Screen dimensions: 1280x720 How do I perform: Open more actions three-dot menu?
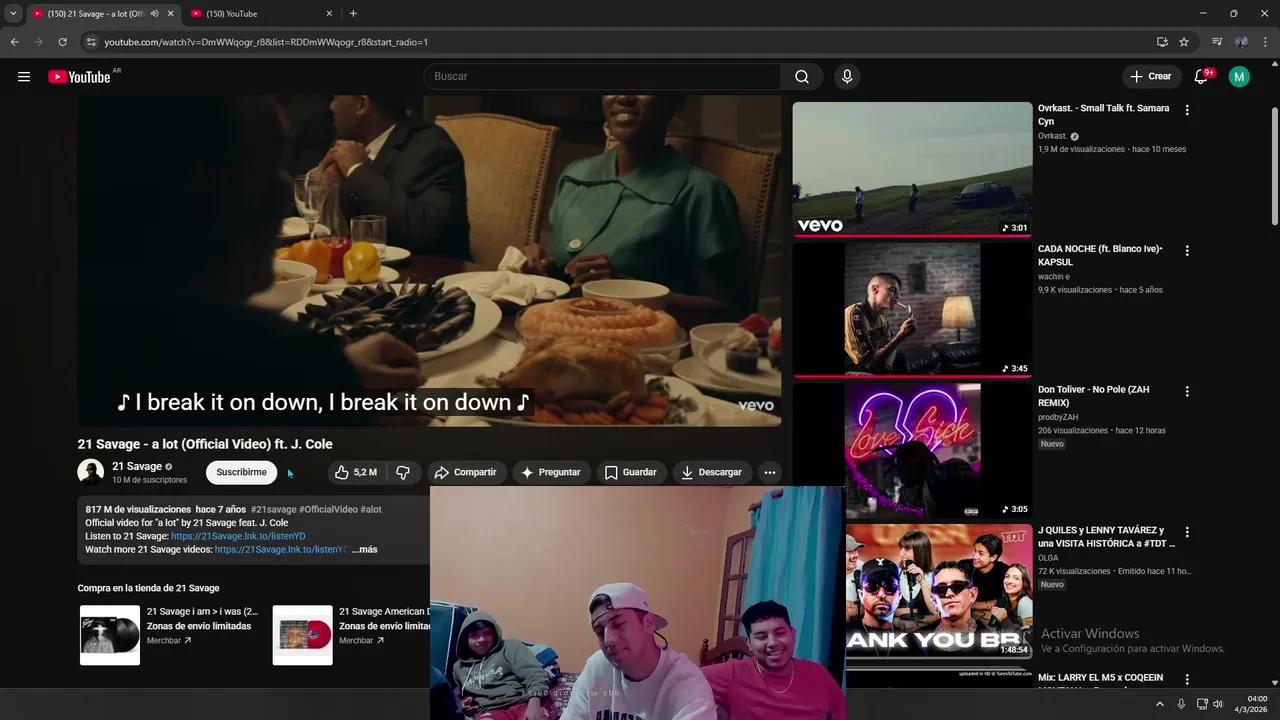coord(769,472)
